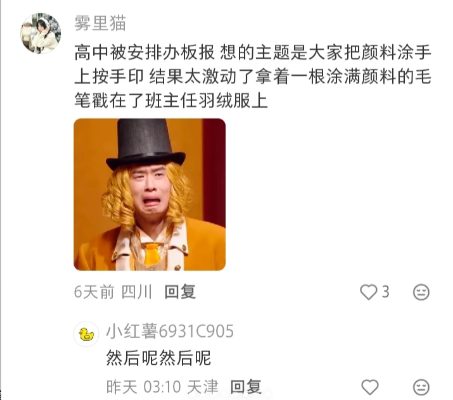Open the yellow duck avatar profile
This screenshot has width=453, height=400.
coord(86,334)
